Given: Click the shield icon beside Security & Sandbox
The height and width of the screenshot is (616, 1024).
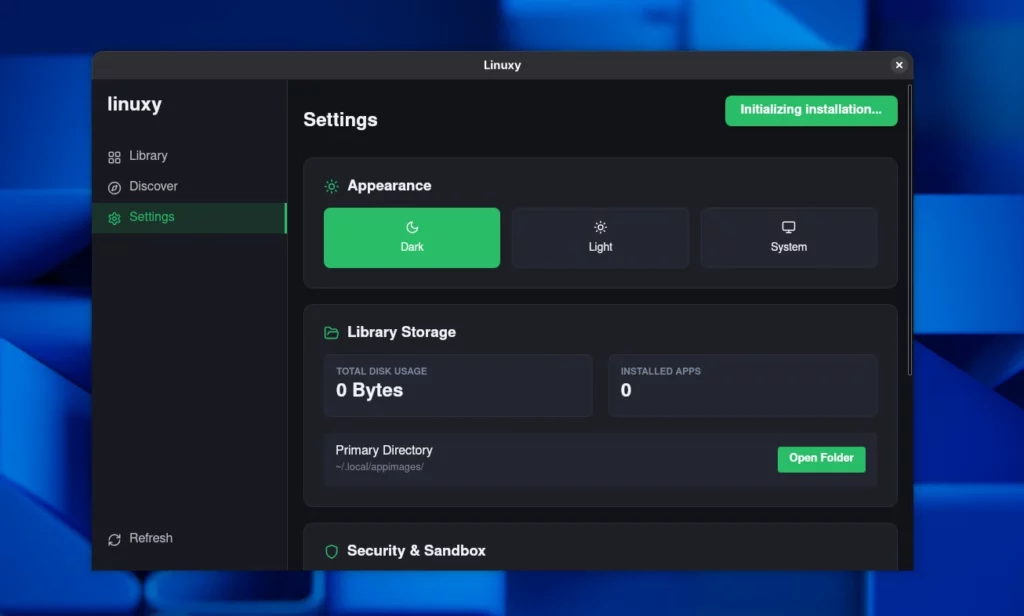Looking at the screenshot, I should click(331, 551).
